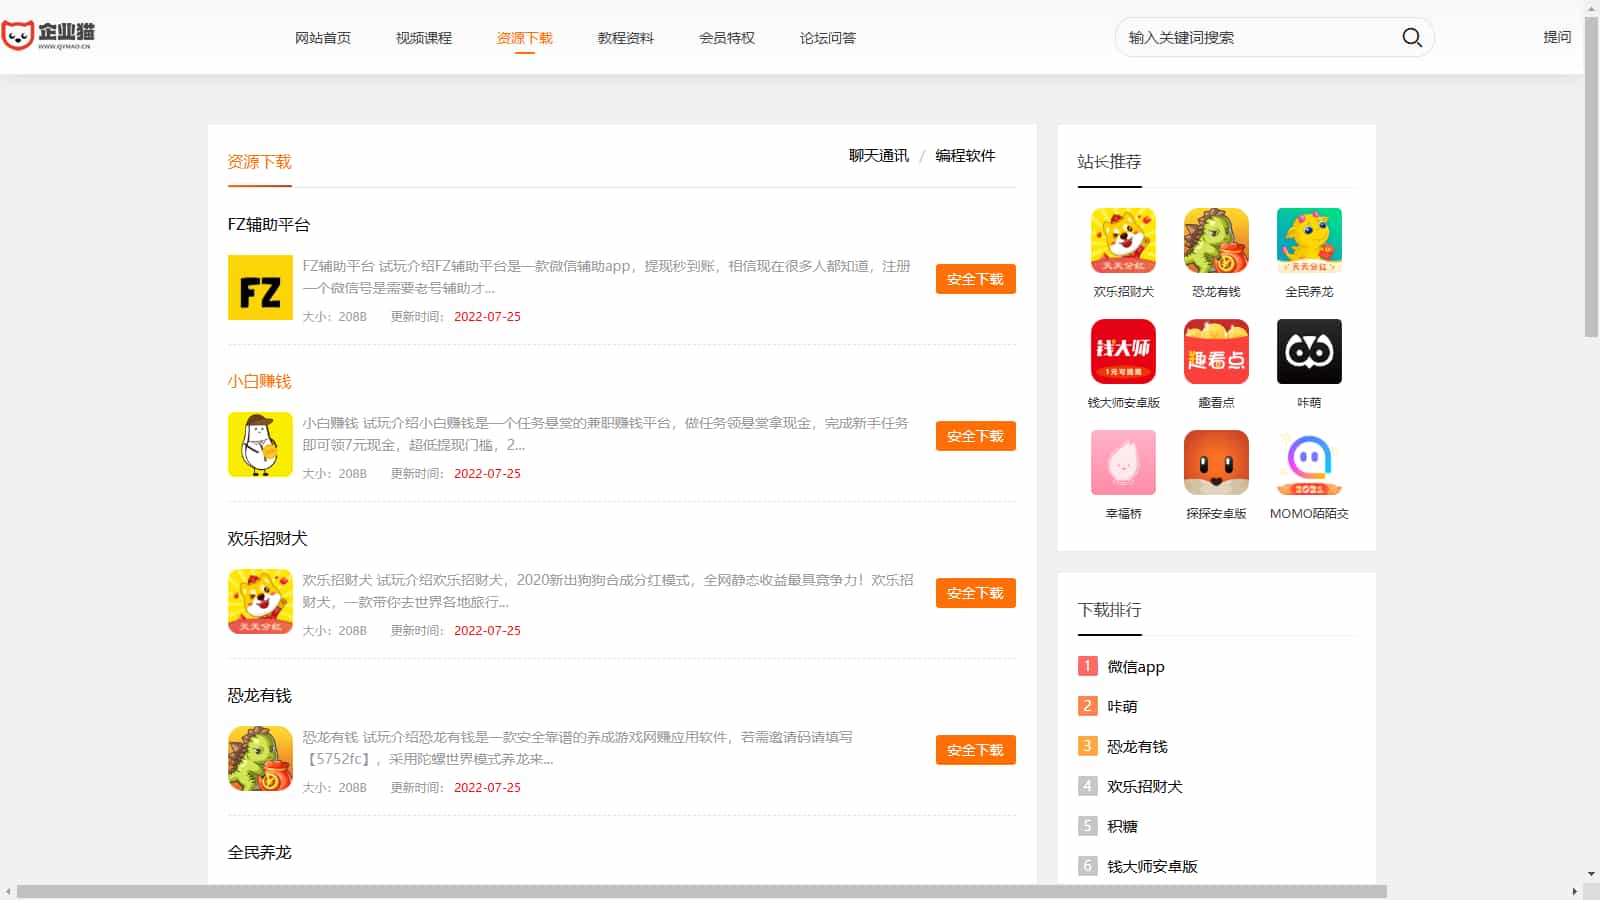The height and width of the screenshot is (900, 1600).
Task: Open 钱大师安卓版 icon in 站长推荐
Action: 1123,352
